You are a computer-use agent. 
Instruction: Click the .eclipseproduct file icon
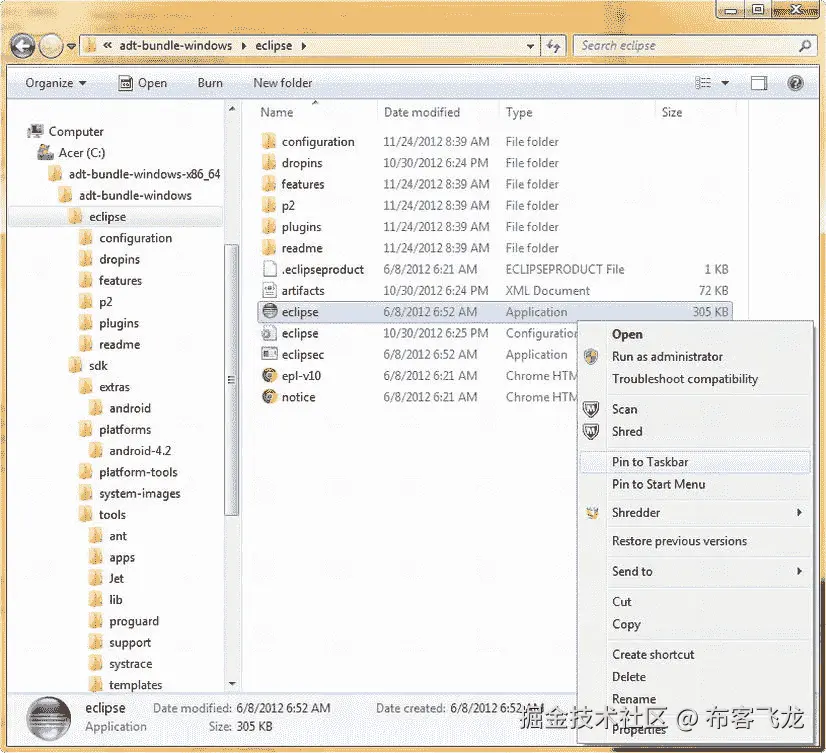[x=269, y=269]
